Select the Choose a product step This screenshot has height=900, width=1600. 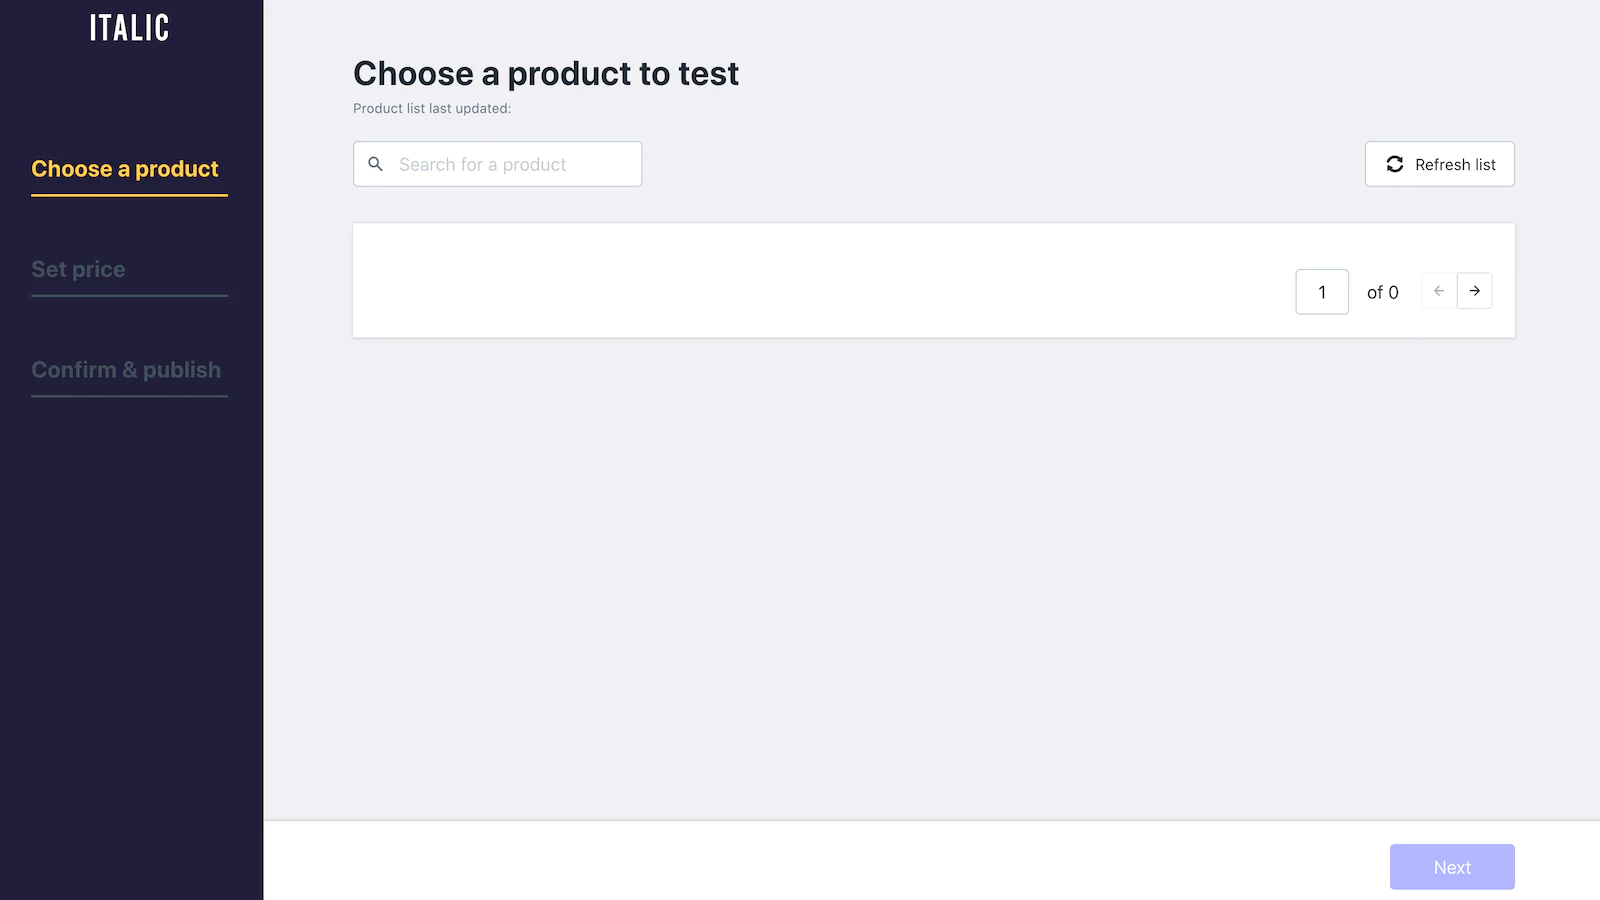(x=125, y=169)
